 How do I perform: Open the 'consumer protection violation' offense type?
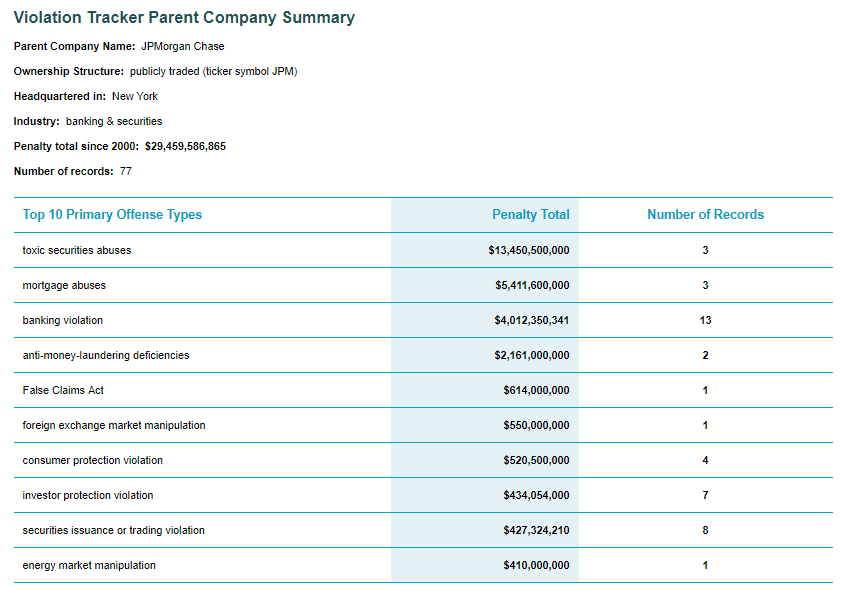pyautogui.click(x=92, y=460)
